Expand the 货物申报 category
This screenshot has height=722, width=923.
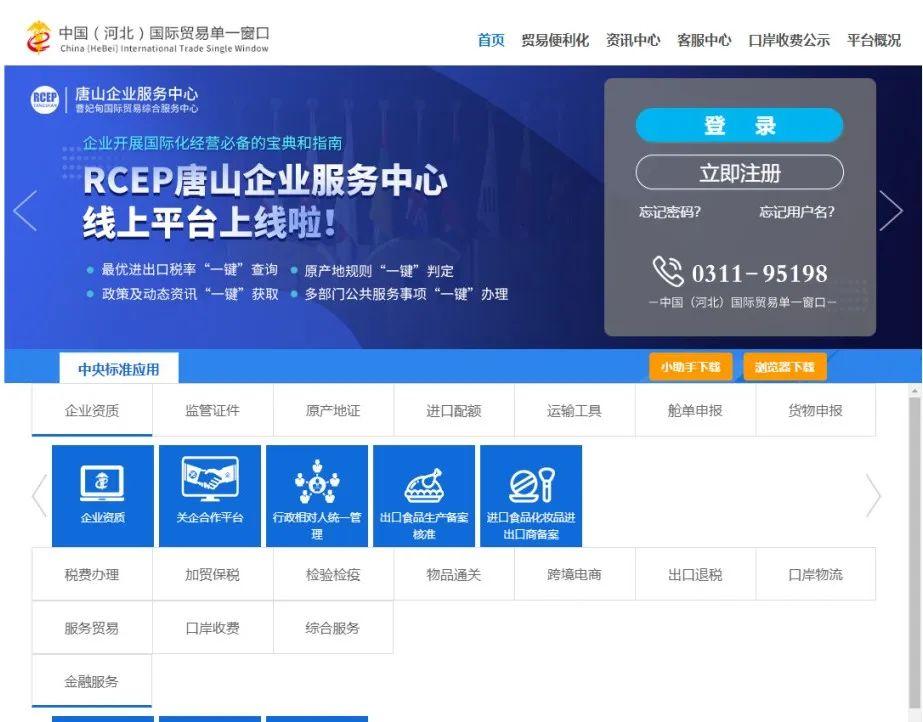point(816,411)
